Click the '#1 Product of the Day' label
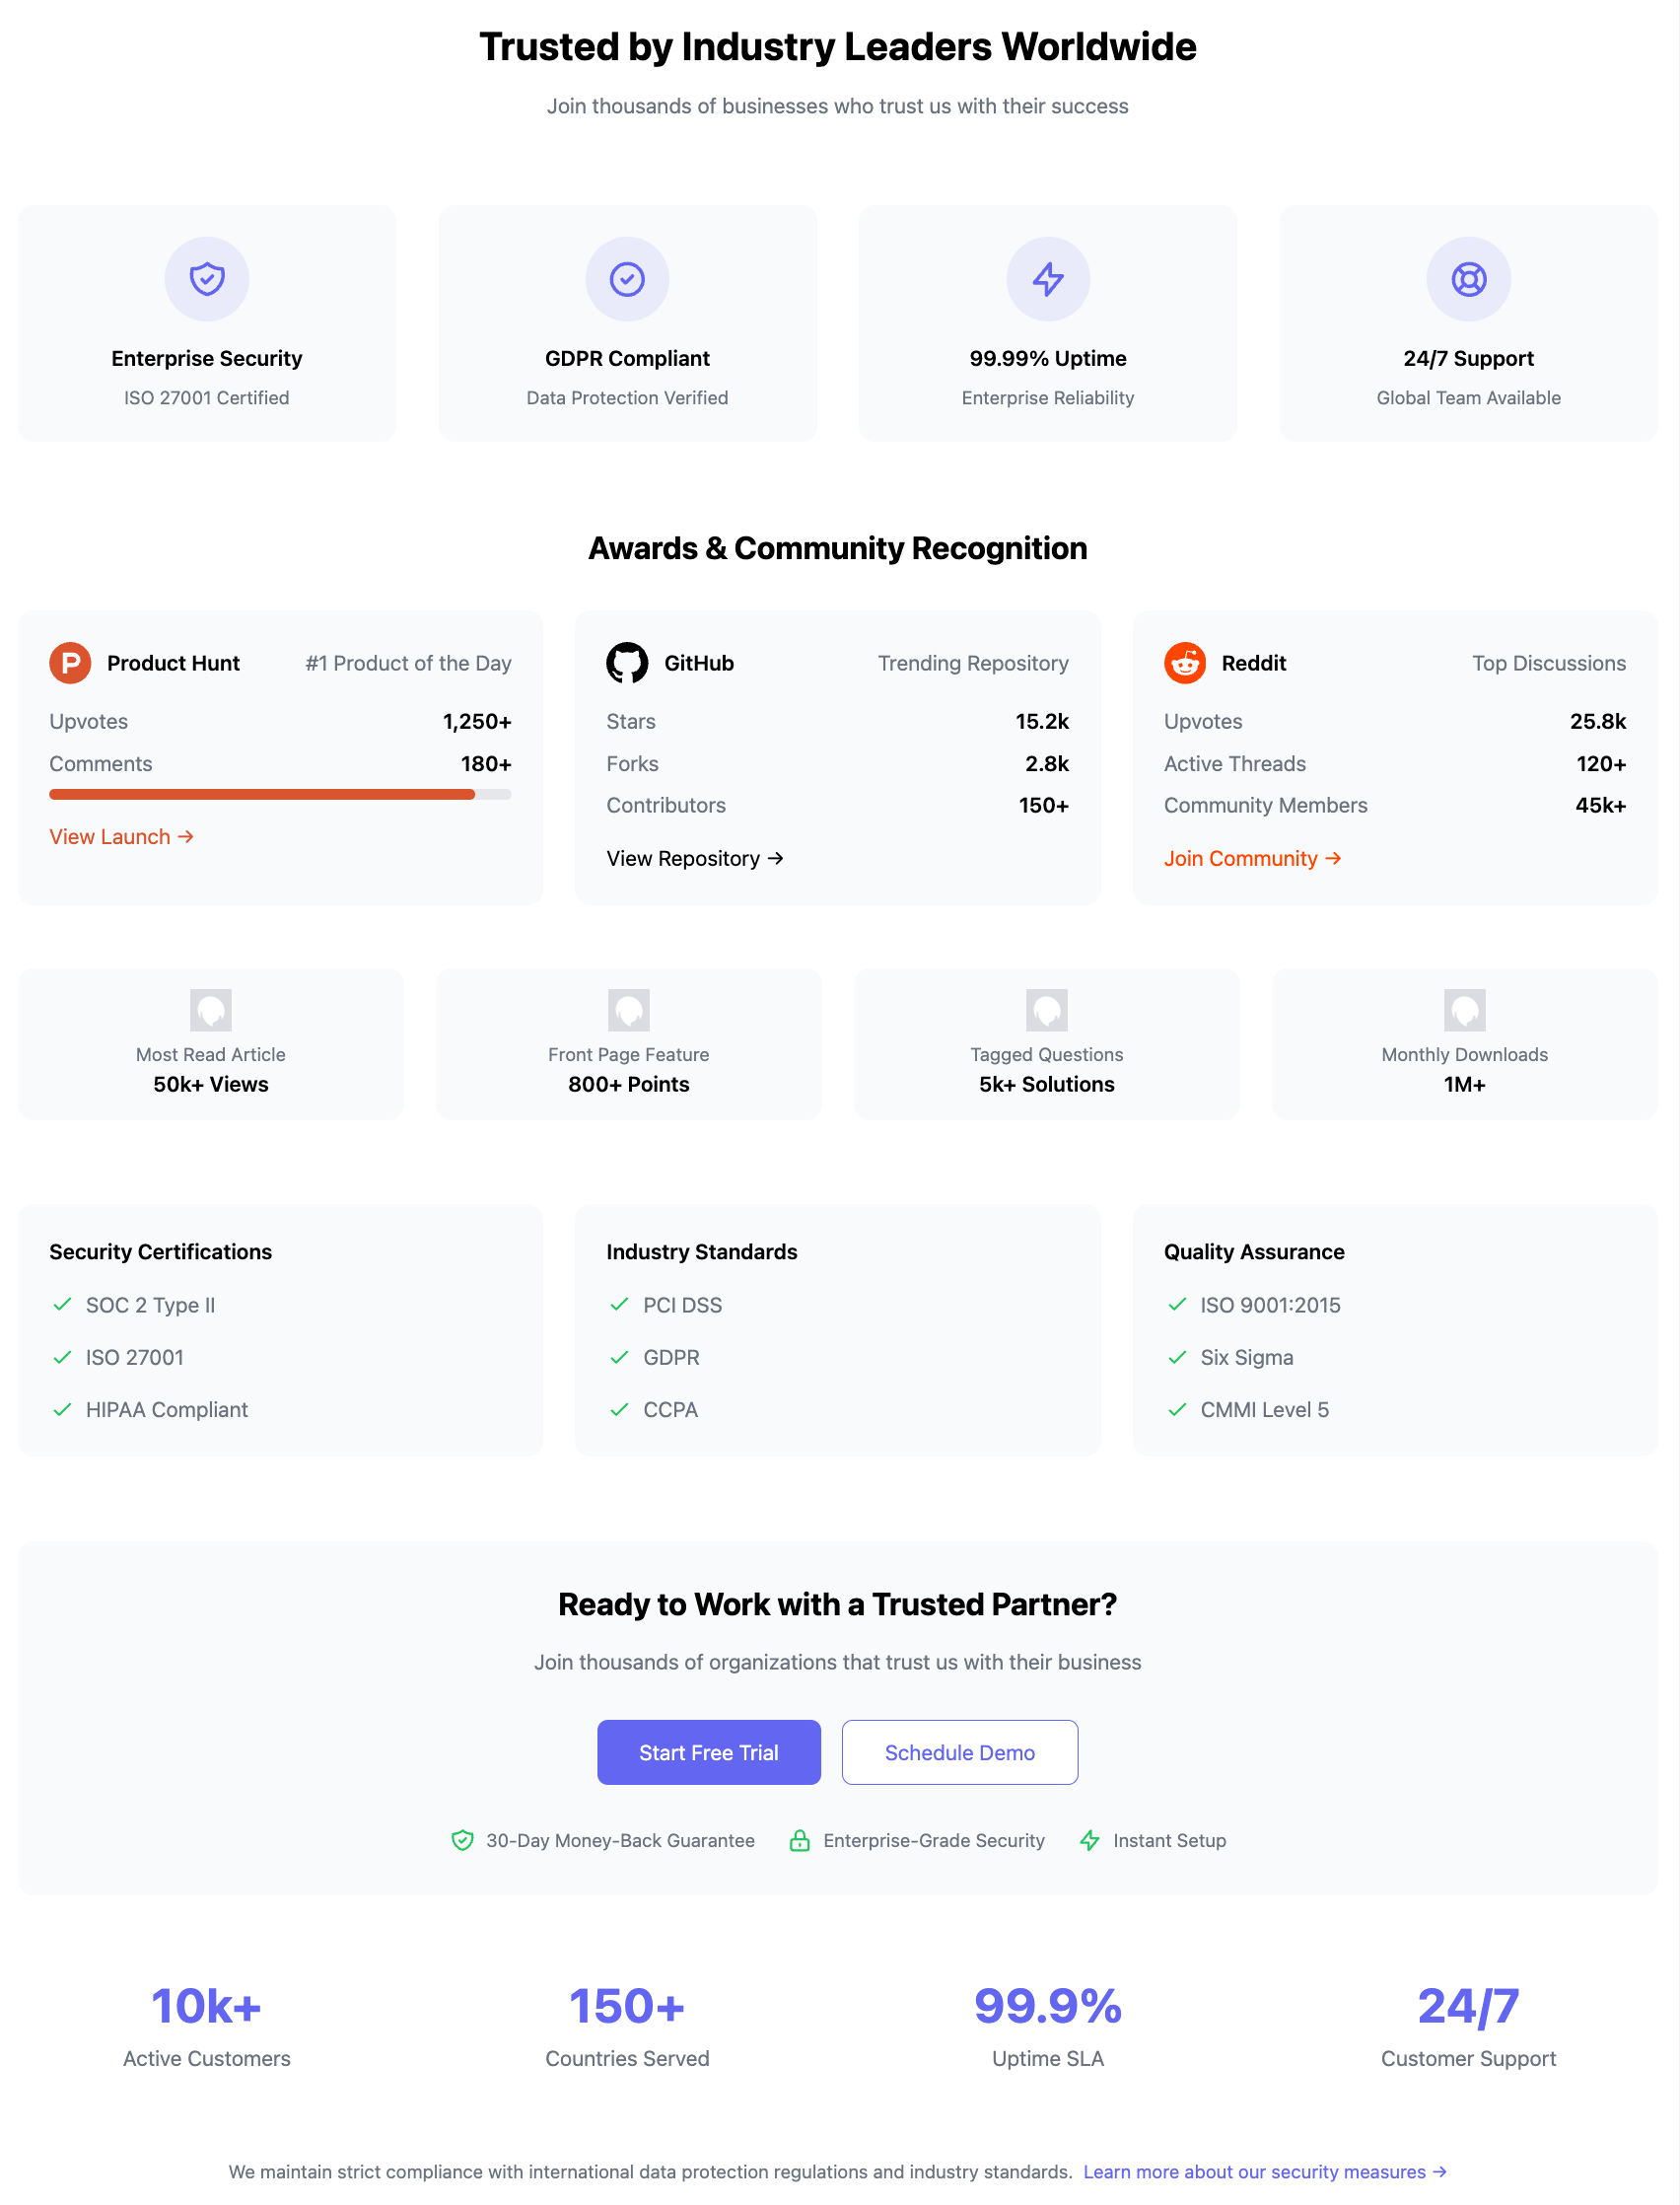1680x2205 pixels. [408, 663]
